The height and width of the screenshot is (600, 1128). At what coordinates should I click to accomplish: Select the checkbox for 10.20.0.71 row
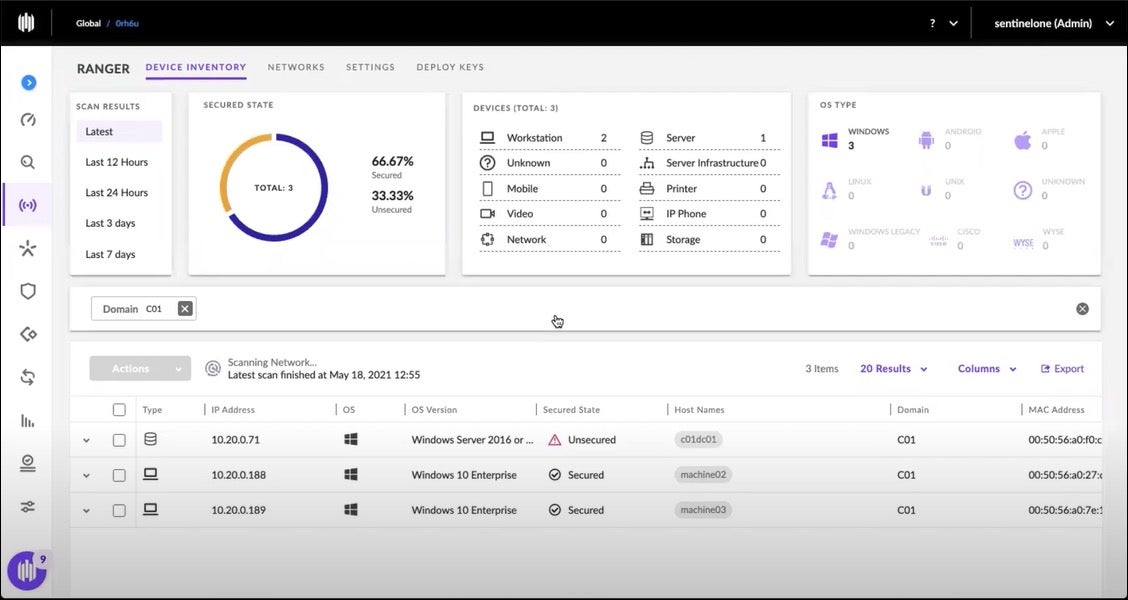pos(119,440)
